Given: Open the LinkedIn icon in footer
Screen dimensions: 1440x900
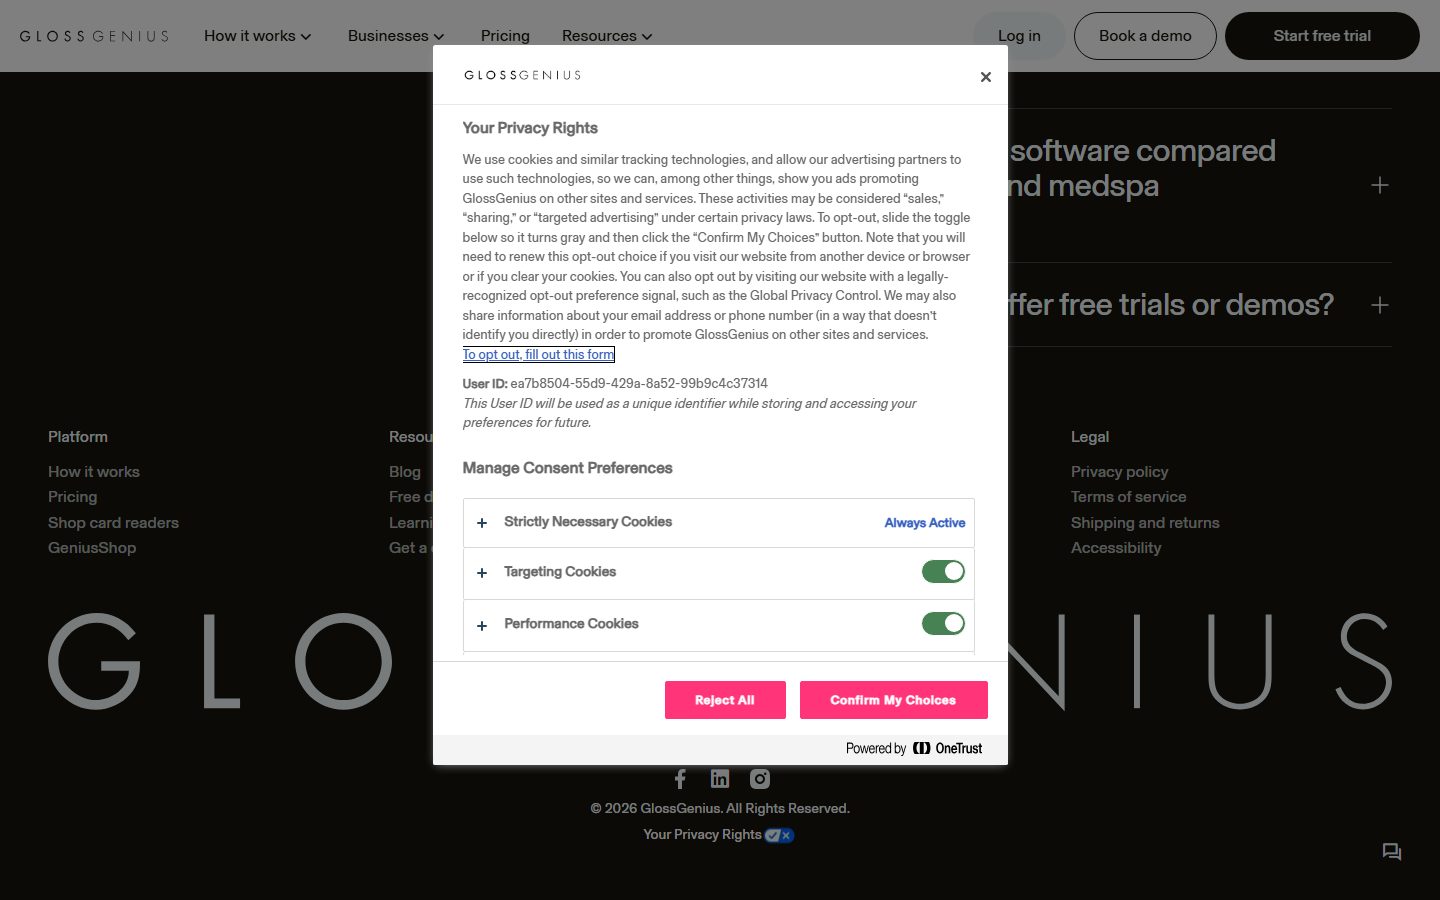Looking at the screenshot, I should 720,779.
